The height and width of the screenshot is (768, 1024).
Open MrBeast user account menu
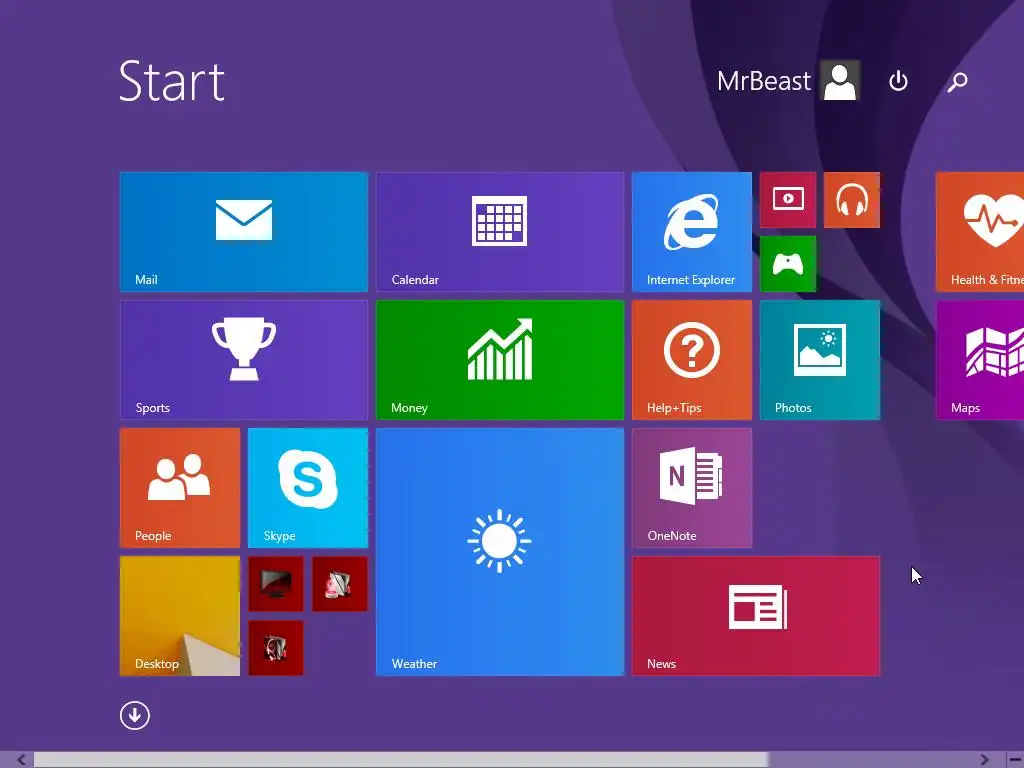coord(788,81)
